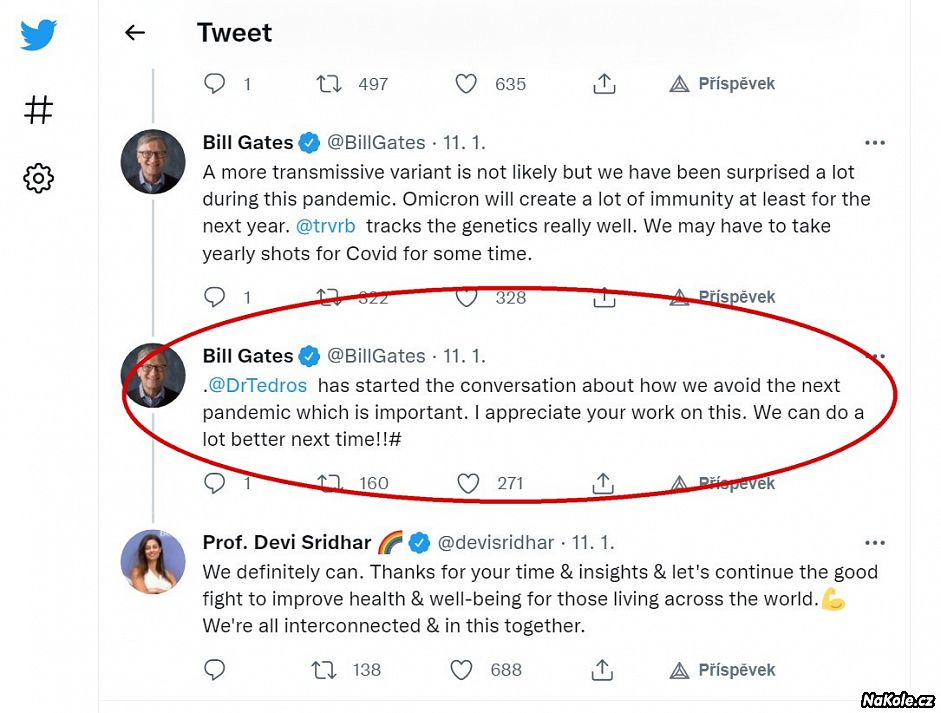The height and width of the screenshot is (713, 941).
Task: Click the Twitter bird logo
Action: pos(38,34)
